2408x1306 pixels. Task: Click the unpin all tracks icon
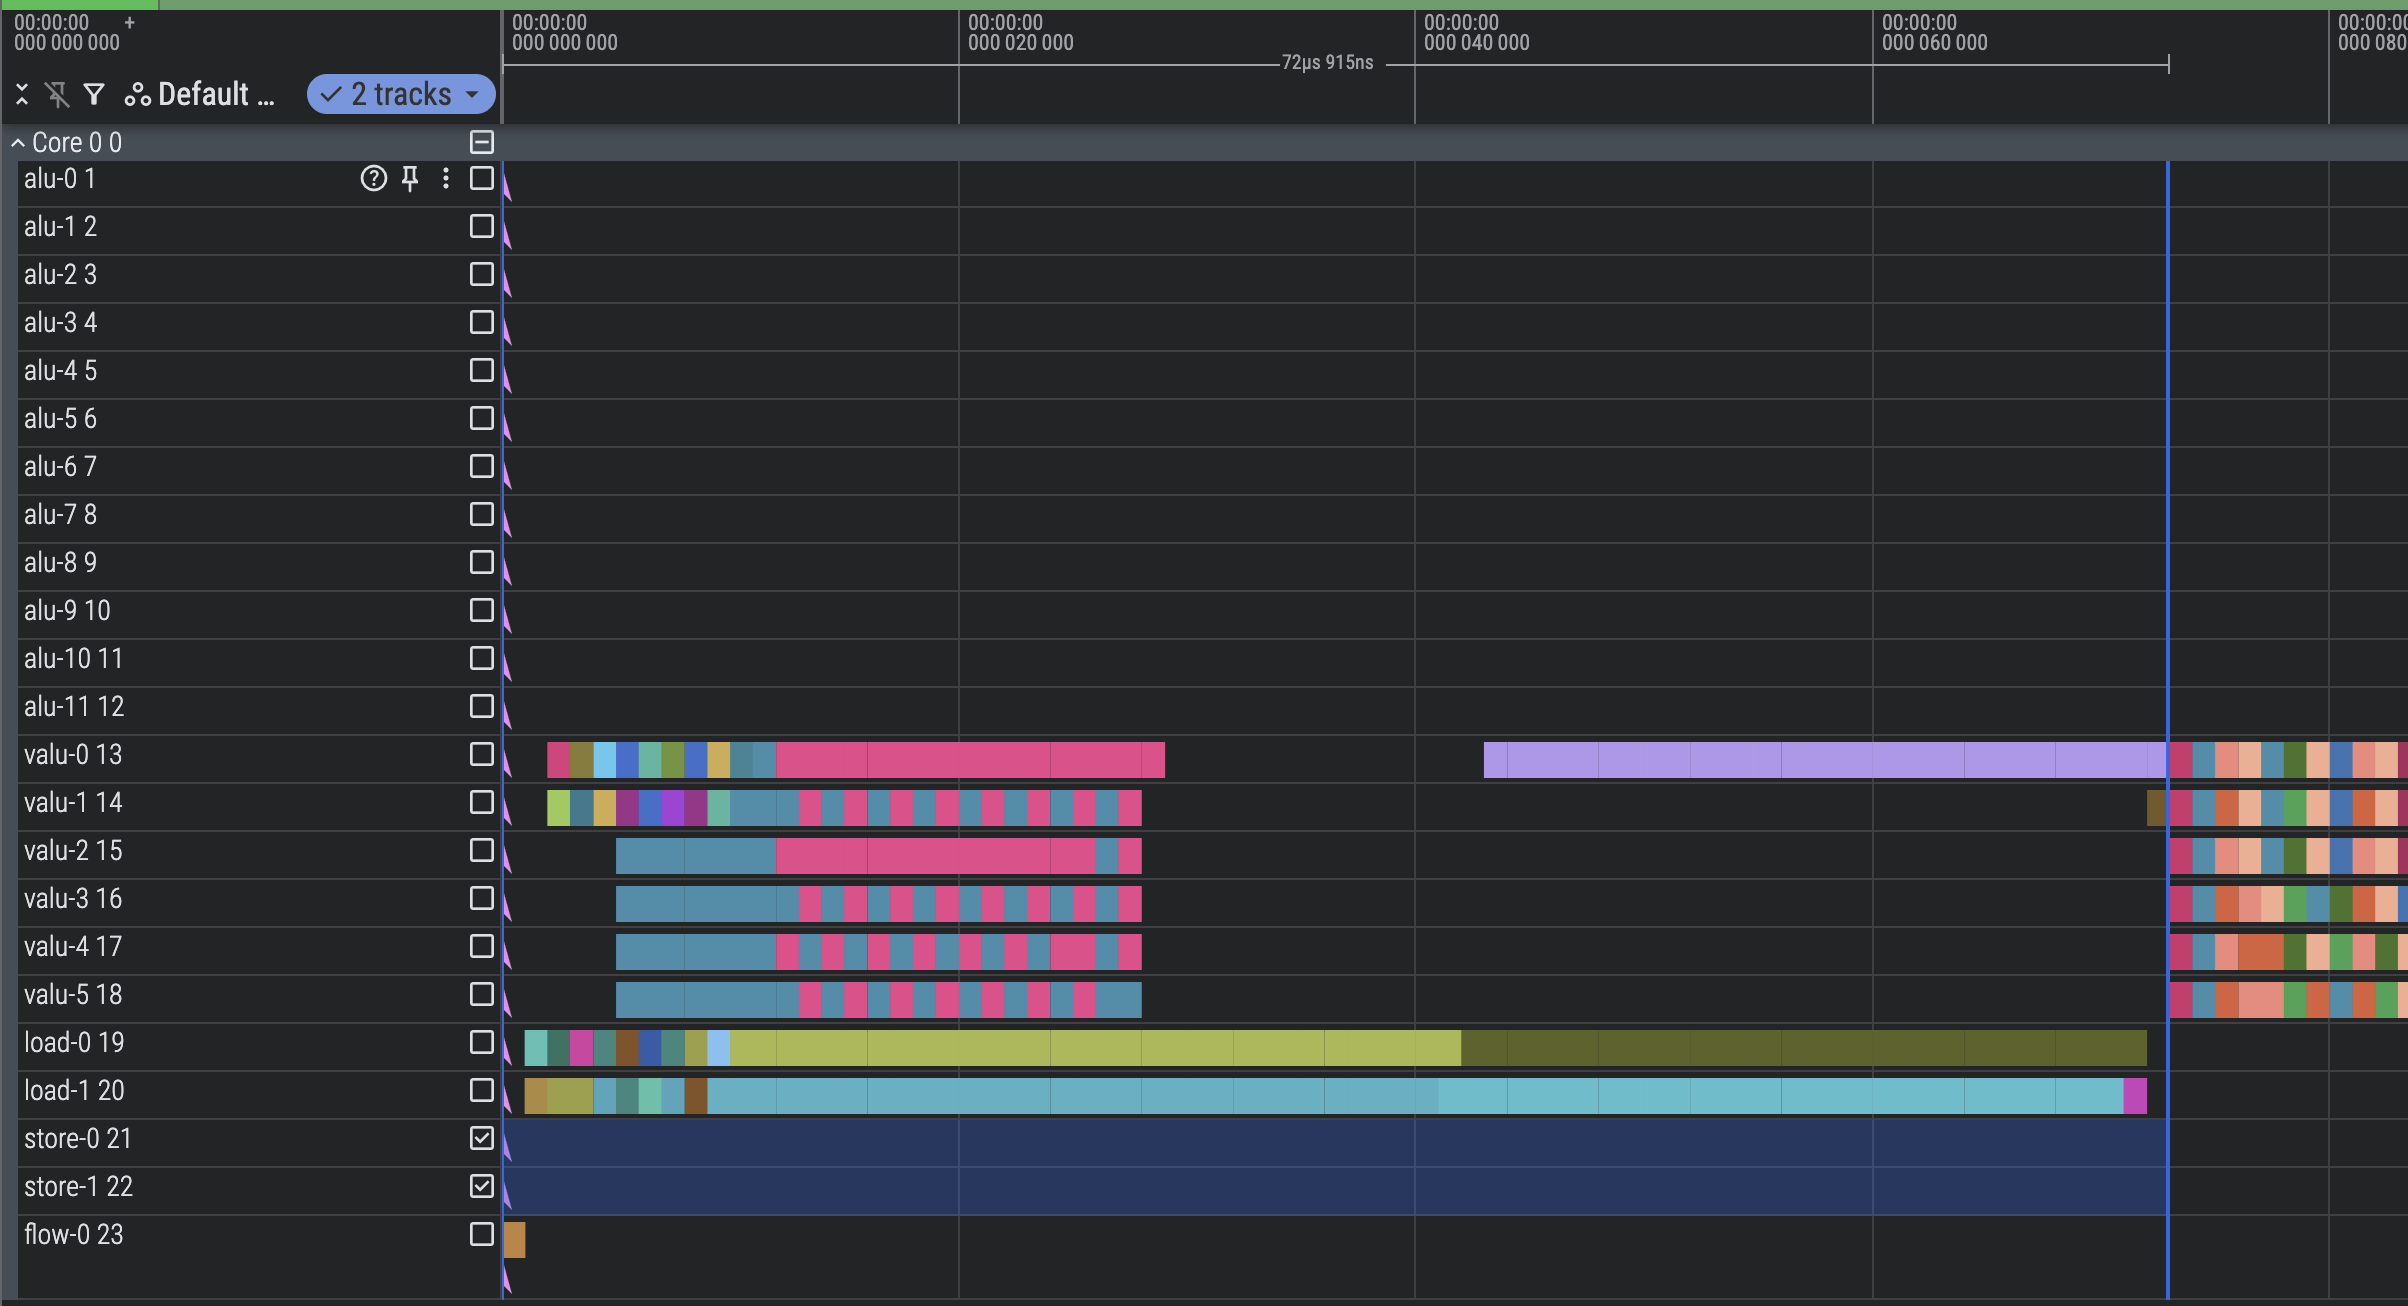(x=57, y=94)
